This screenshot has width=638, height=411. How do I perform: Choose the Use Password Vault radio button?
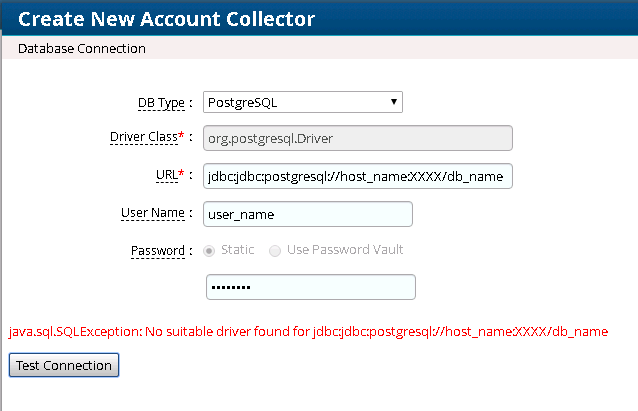tap(275, 250)
